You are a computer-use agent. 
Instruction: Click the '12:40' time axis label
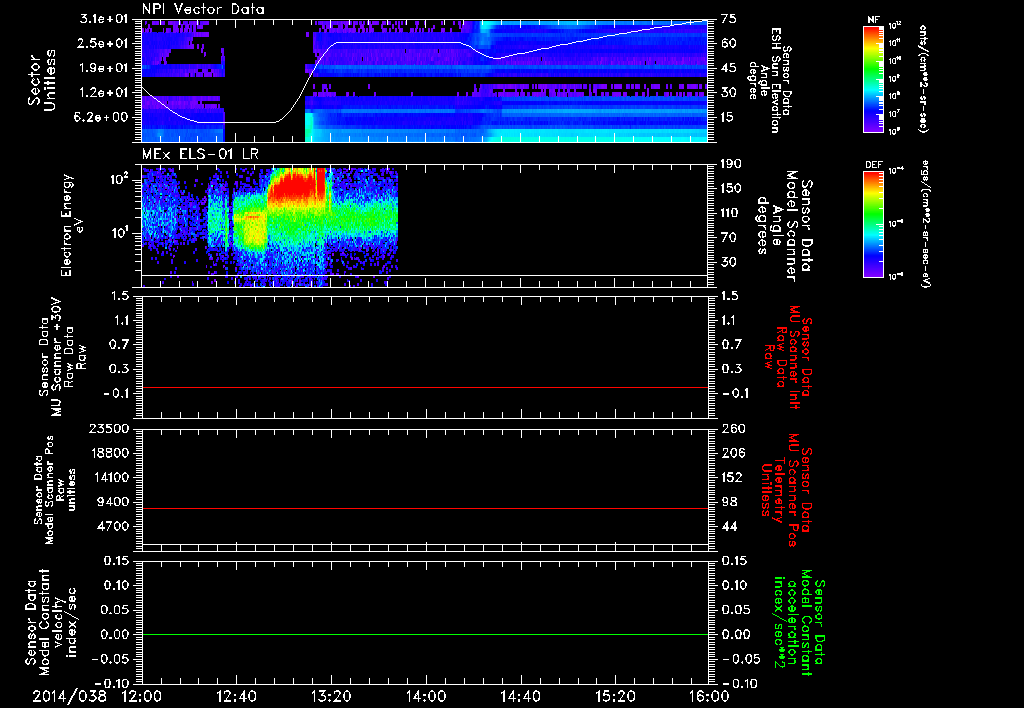tap(237, 696)
